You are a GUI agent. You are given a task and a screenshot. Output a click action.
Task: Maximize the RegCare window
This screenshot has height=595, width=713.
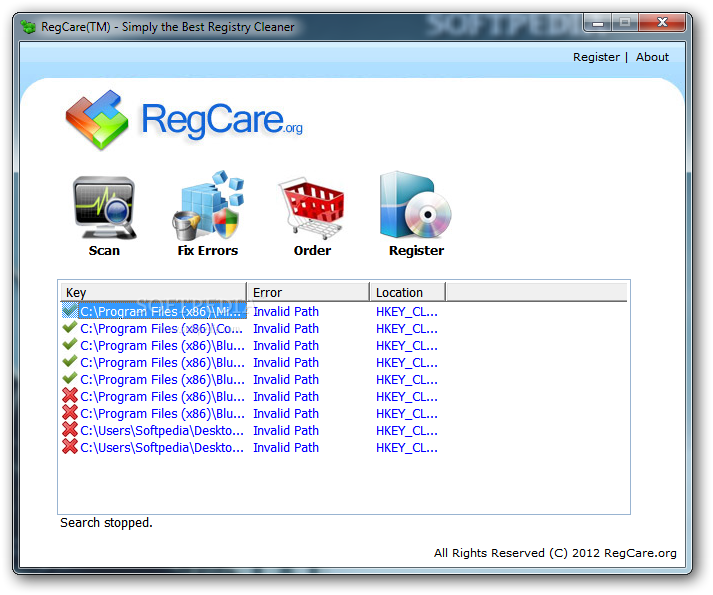(625, 23)
